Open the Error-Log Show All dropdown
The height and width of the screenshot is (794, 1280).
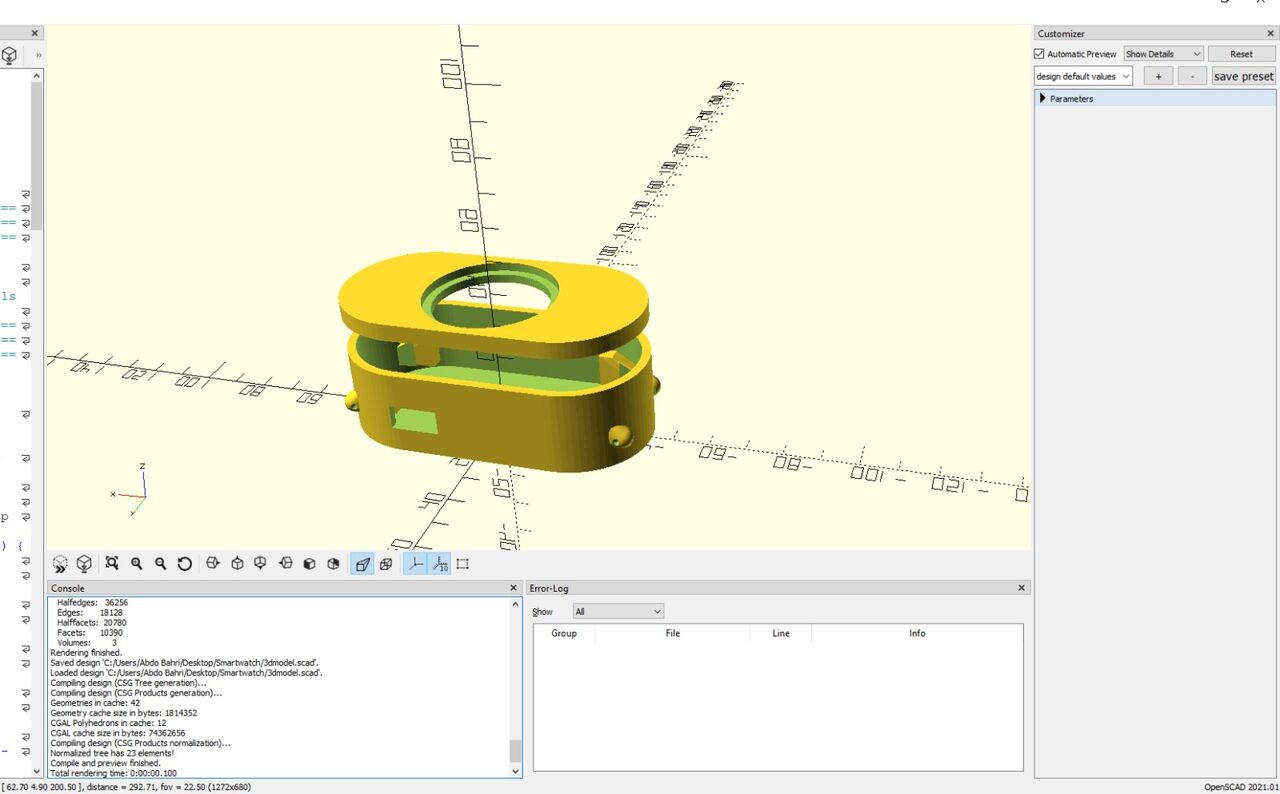coord(618,611)
